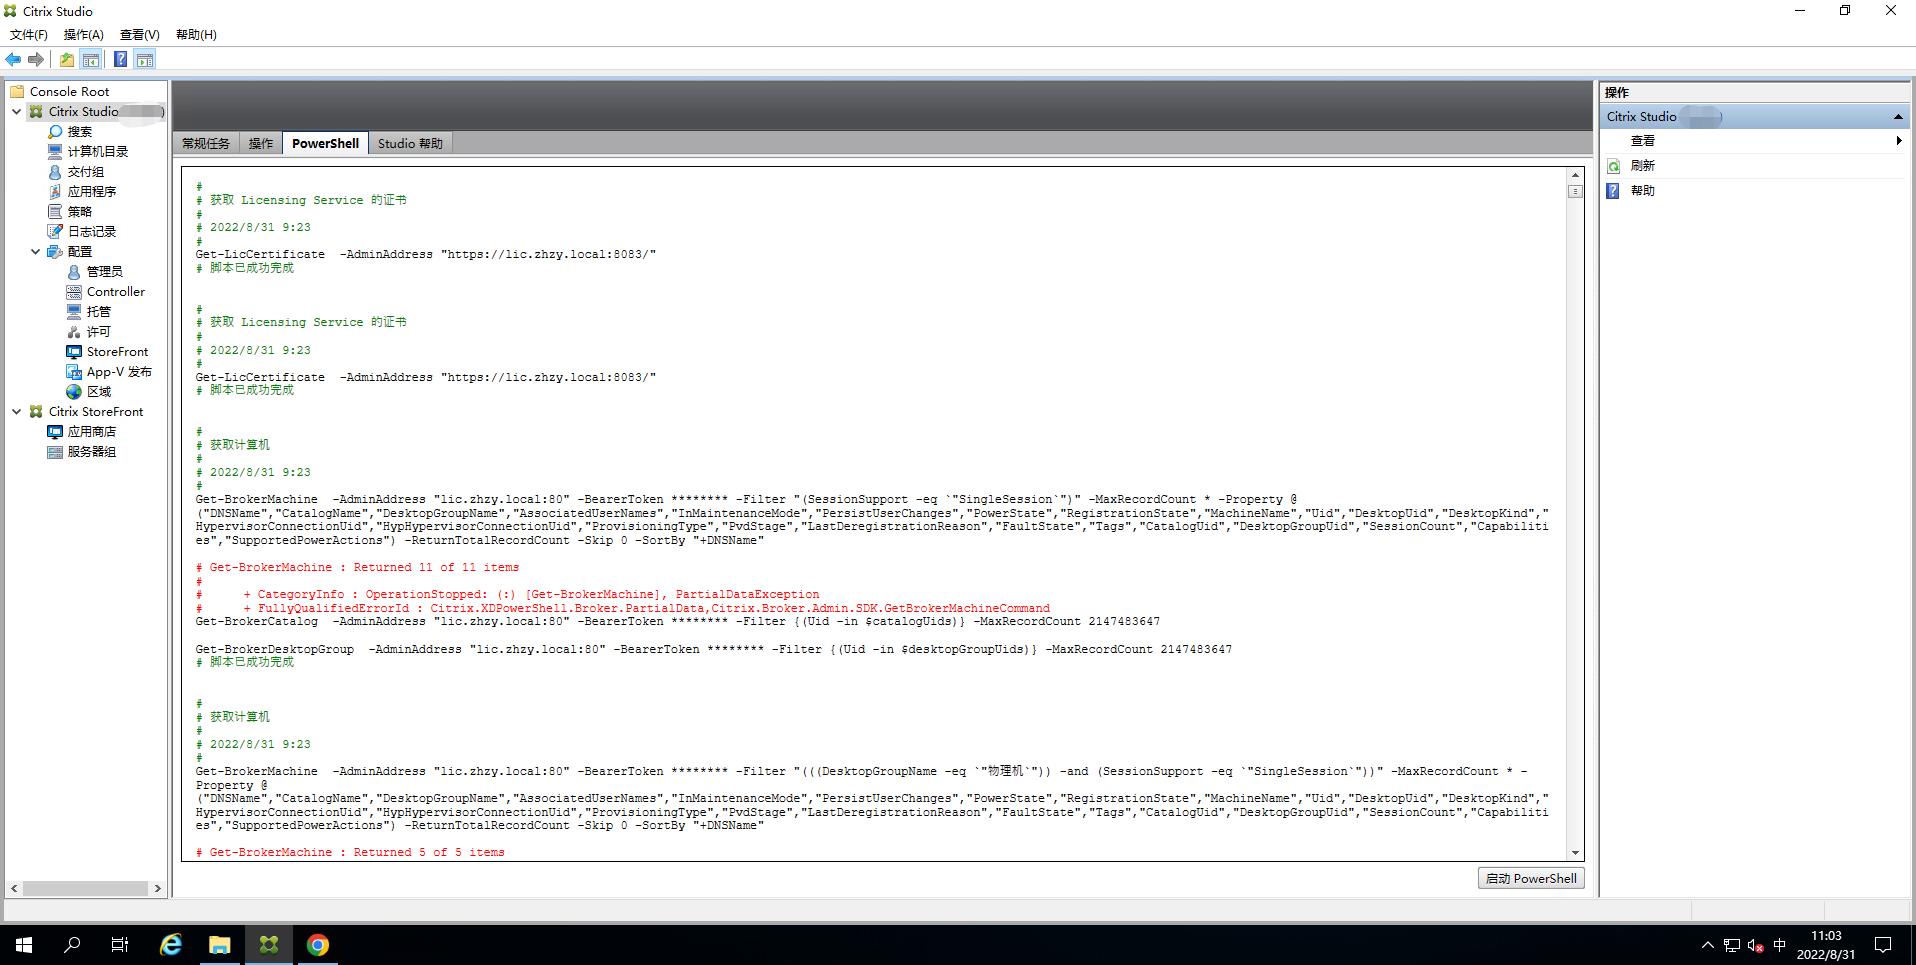The width and height of the screenshot is (1916, 965).
Task: Launch Internet Explorer from taskbar
Action: pyautogui.click(x=171, y=945)
